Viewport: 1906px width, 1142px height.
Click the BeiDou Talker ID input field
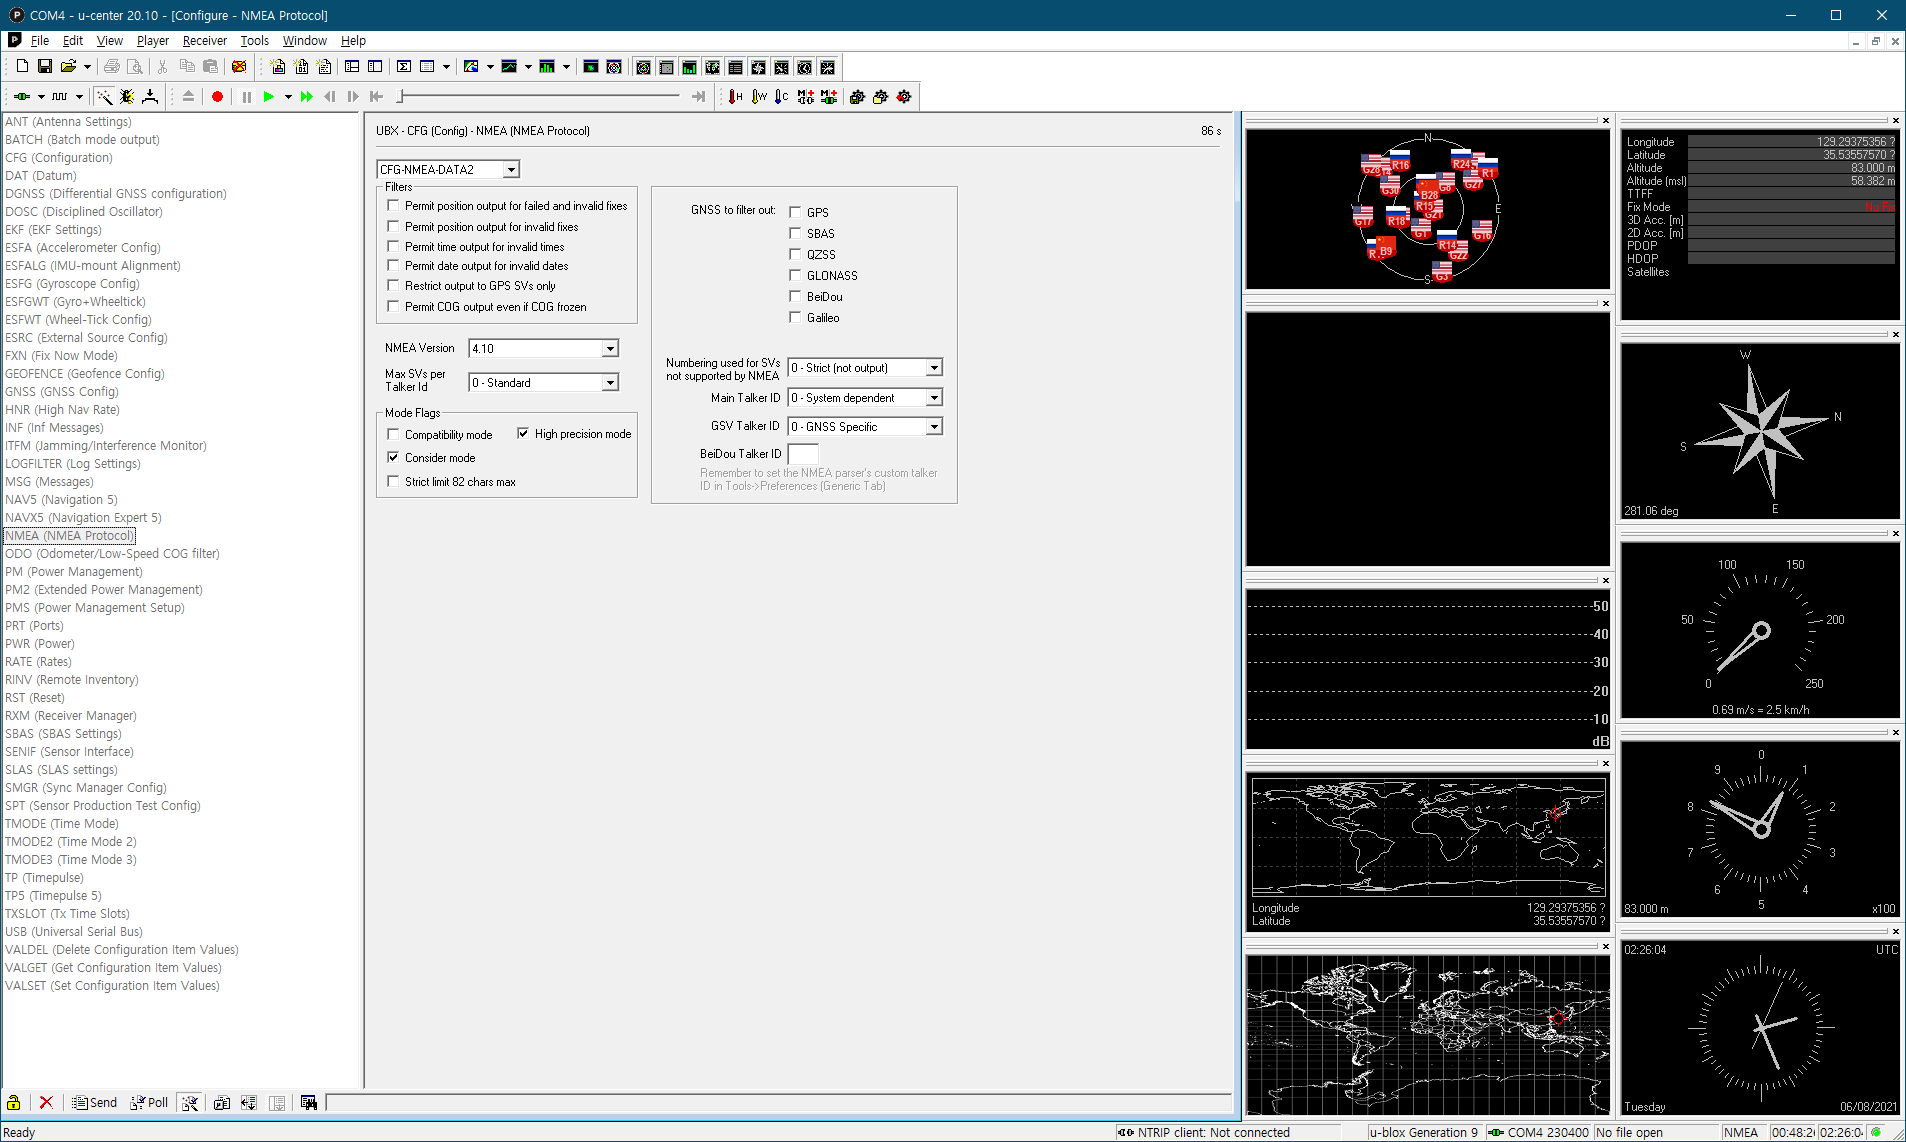point(803,454)
